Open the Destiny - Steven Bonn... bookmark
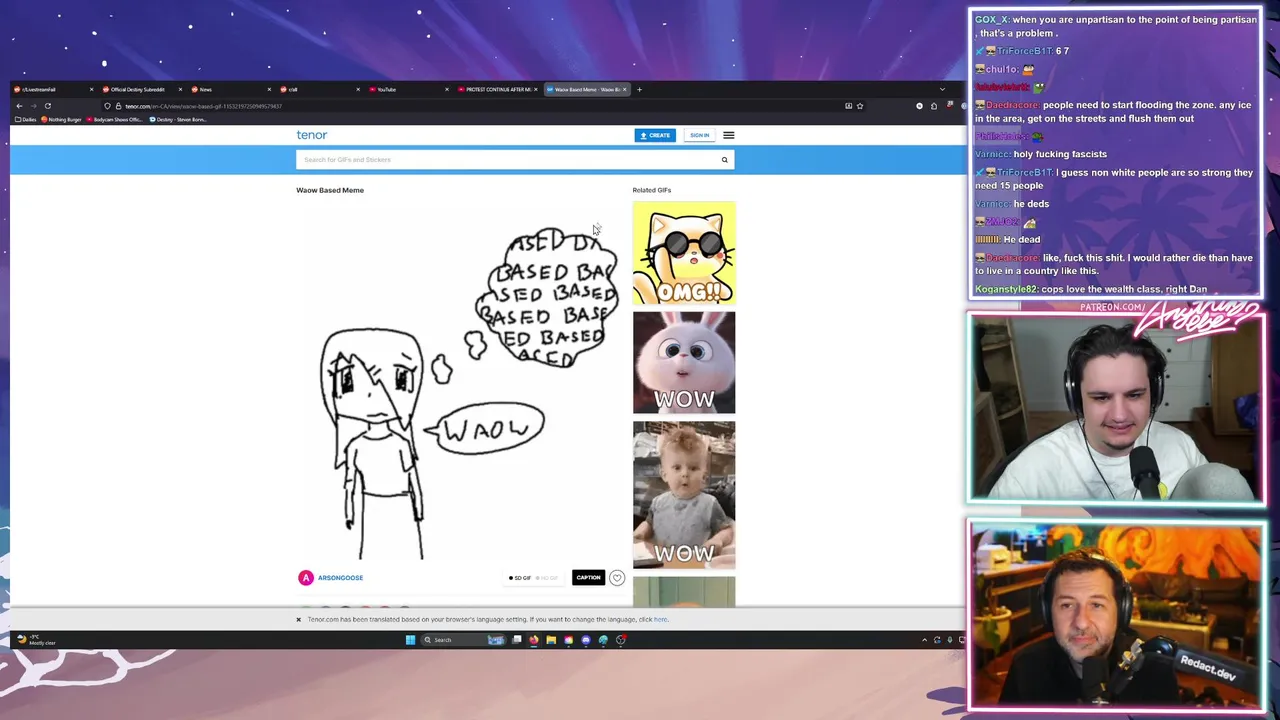 click(x=178, y=120)
